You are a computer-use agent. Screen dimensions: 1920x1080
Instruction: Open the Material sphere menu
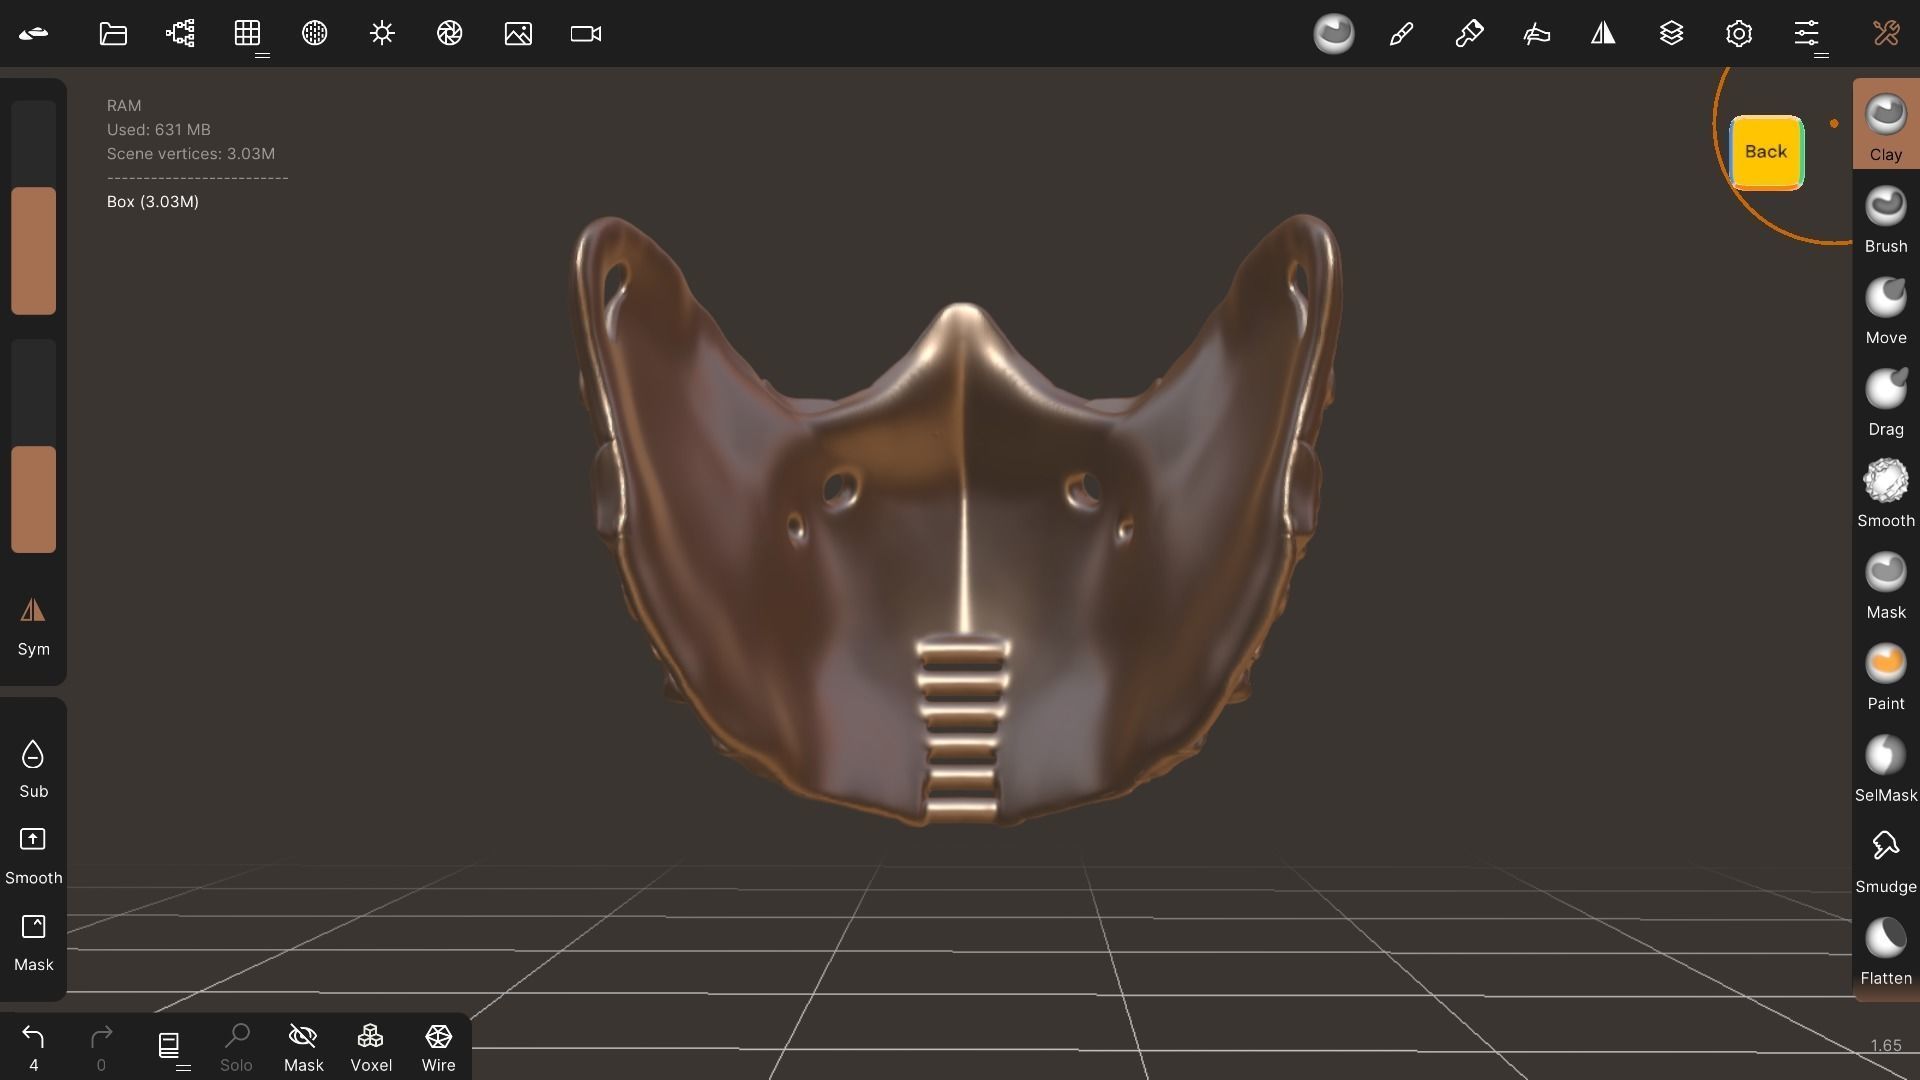pyautogui.click(x=315, y=33)
